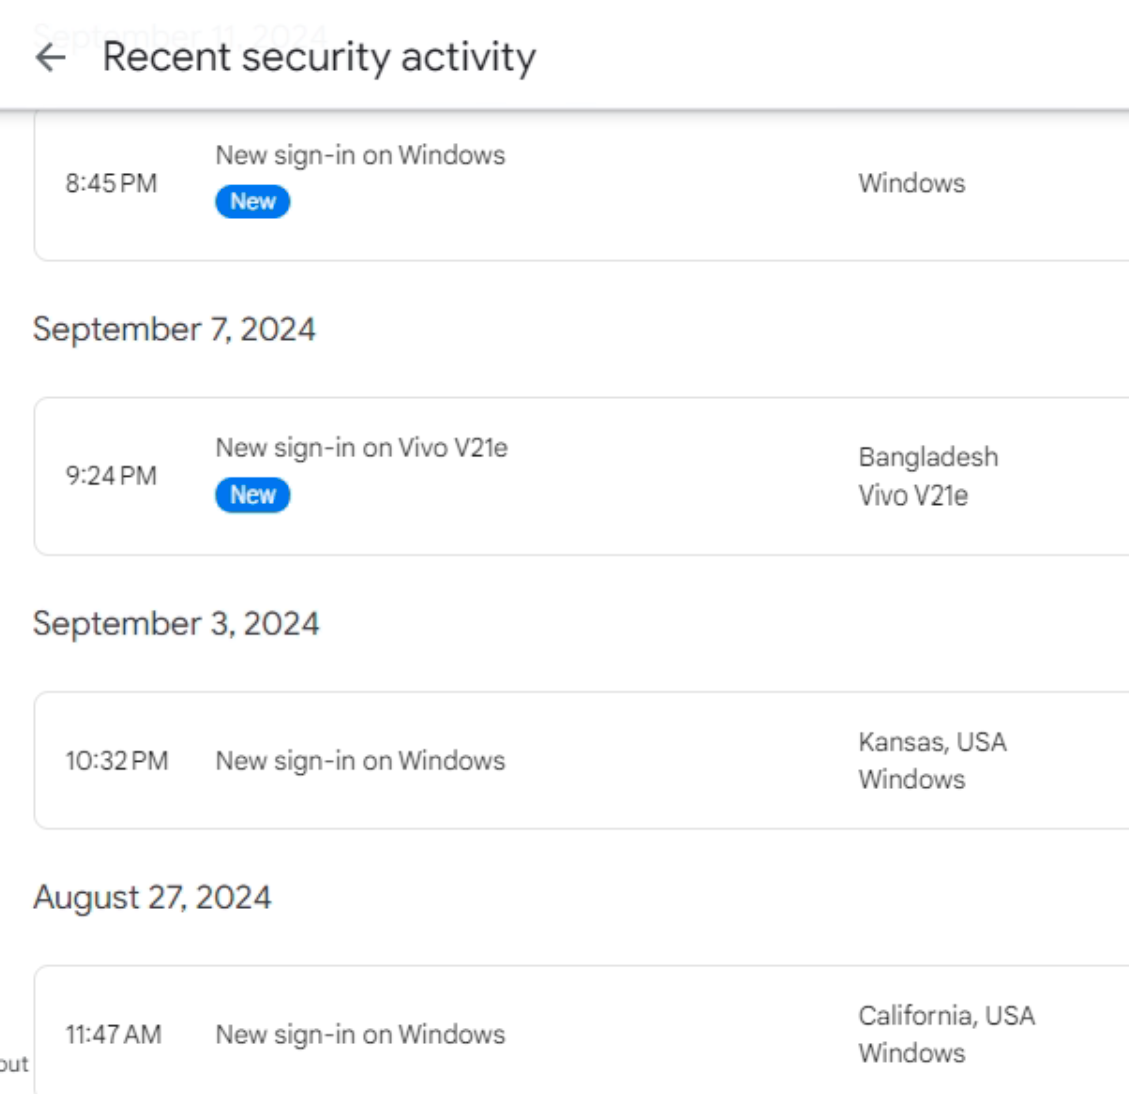
Task: Select the 10:32 PM timestamp
Action: pyautogui.click(x=116, y=761)
